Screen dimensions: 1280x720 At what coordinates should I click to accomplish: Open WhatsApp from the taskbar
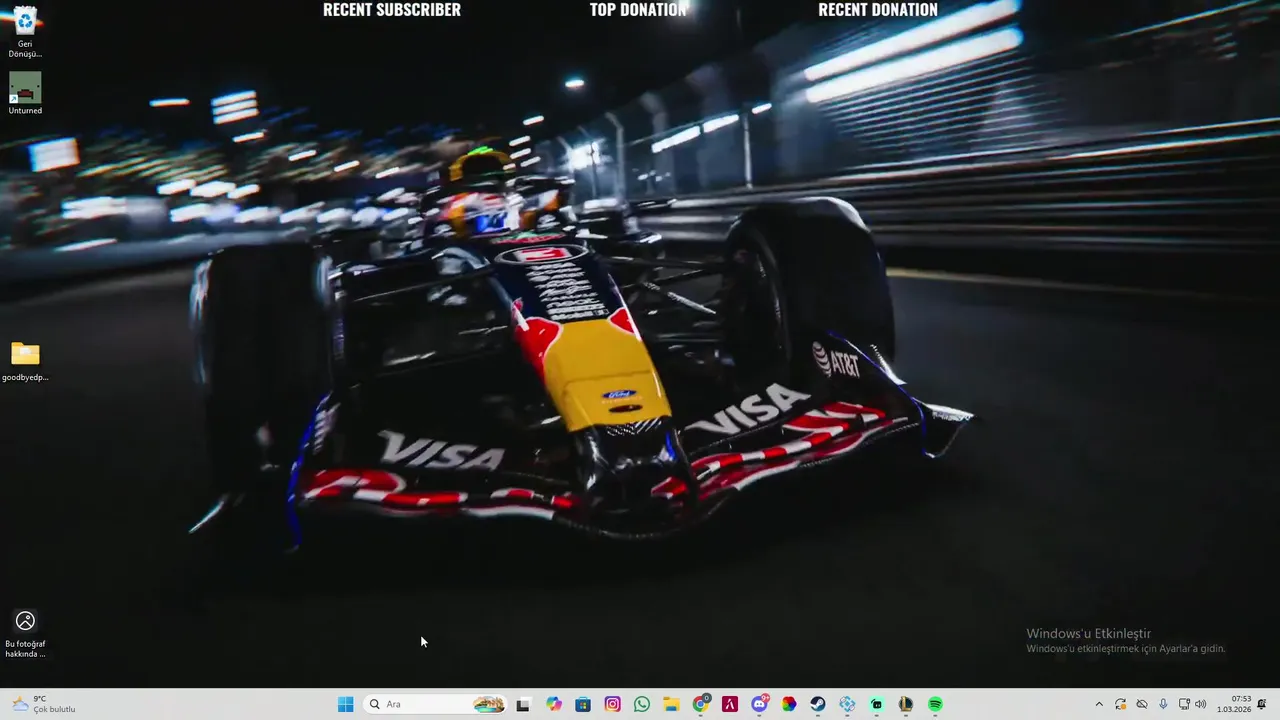point(642,704)
